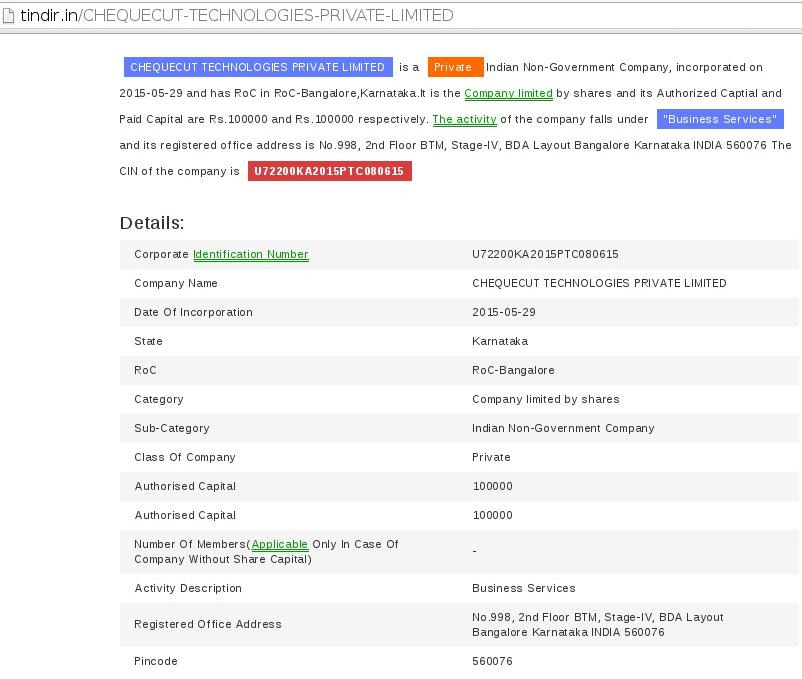The width and height of the screenshot is (802, 679).
Task: Click the blue CHEQUECUT TECHNOLOGIES PRIVATE LIMITED badge
Action: pyautogui.click(x=258, y=67)
